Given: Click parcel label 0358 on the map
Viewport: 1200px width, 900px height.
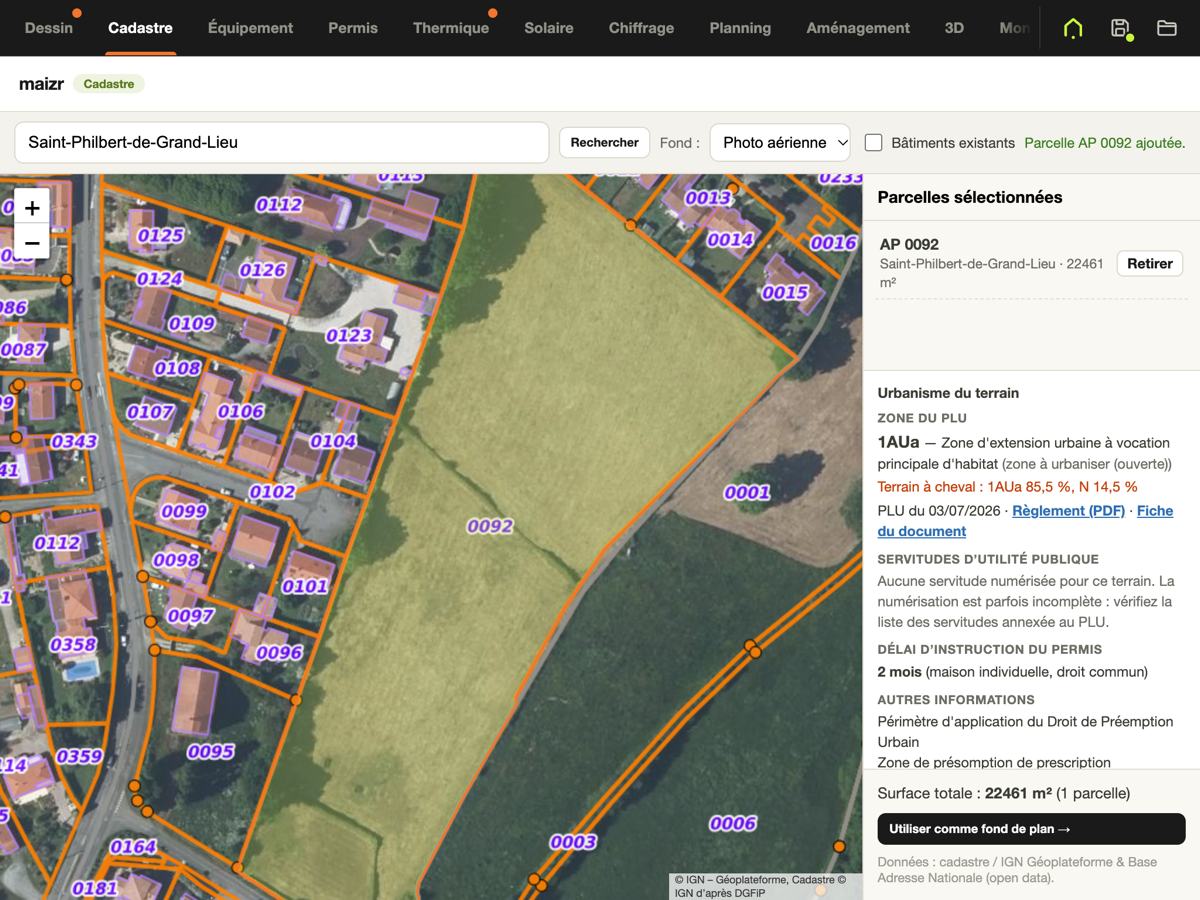Looking at the screenshot, I should [73, 644].
